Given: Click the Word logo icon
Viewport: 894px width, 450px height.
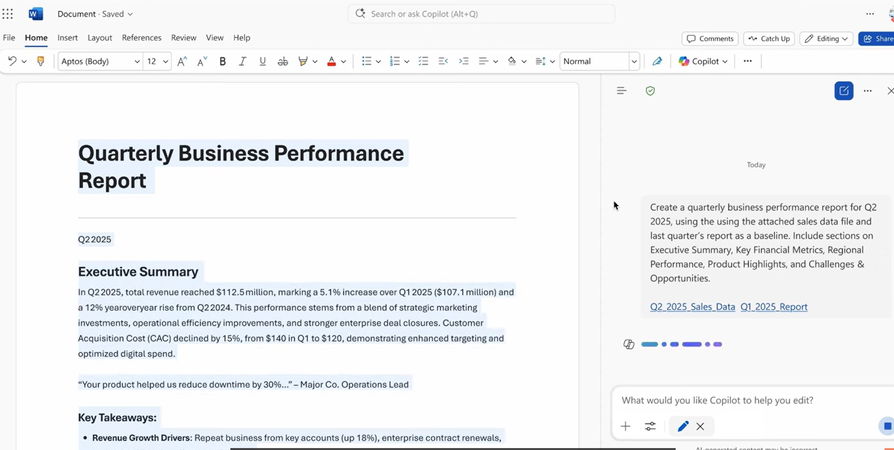Looking at the screenshot, I should coord(35,14).
